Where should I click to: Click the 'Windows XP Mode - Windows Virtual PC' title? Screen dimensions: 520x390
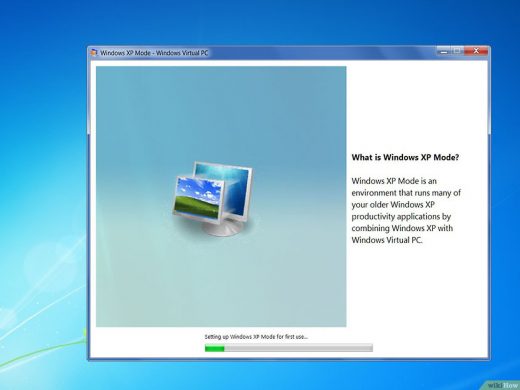click(x=154, y=53)
